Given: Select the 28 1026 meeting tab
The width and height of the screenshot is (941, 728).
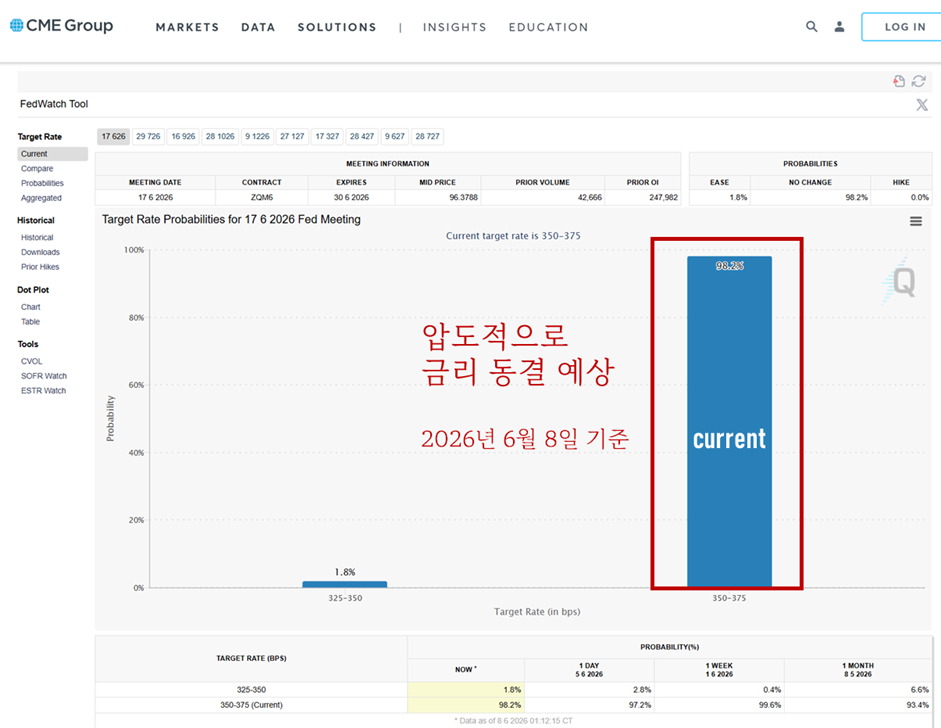Looking at the screenshot, I should tap(220, 136).
